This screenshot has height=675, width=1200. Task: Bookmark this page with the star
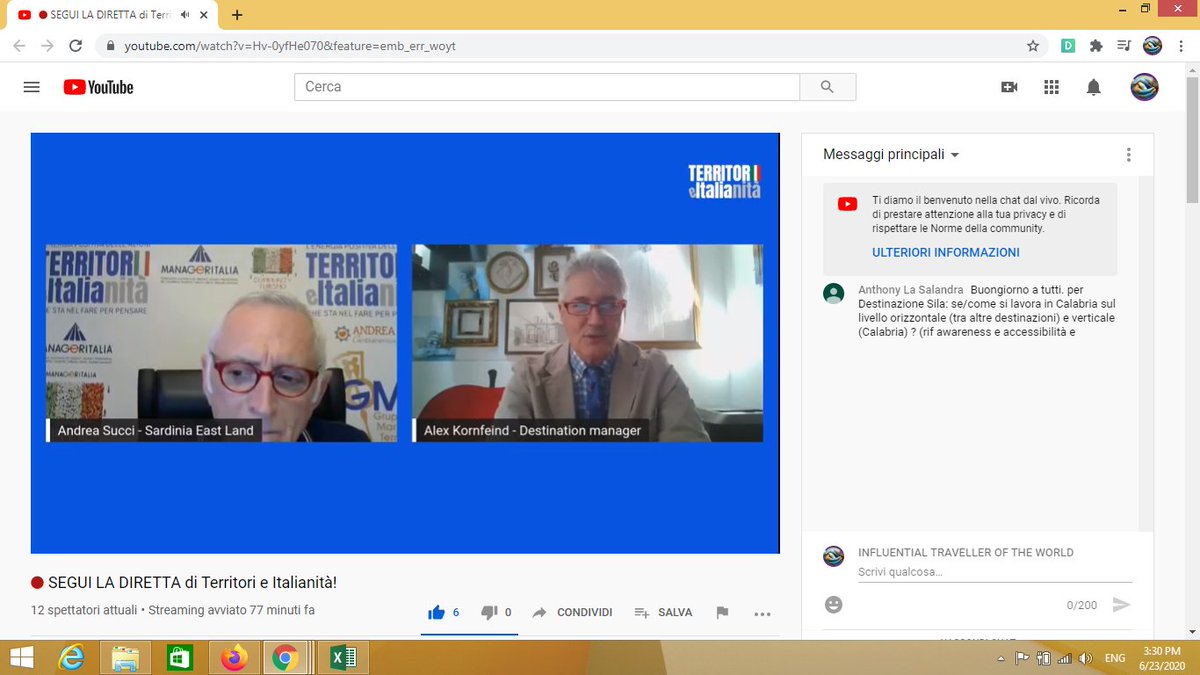1033,45
